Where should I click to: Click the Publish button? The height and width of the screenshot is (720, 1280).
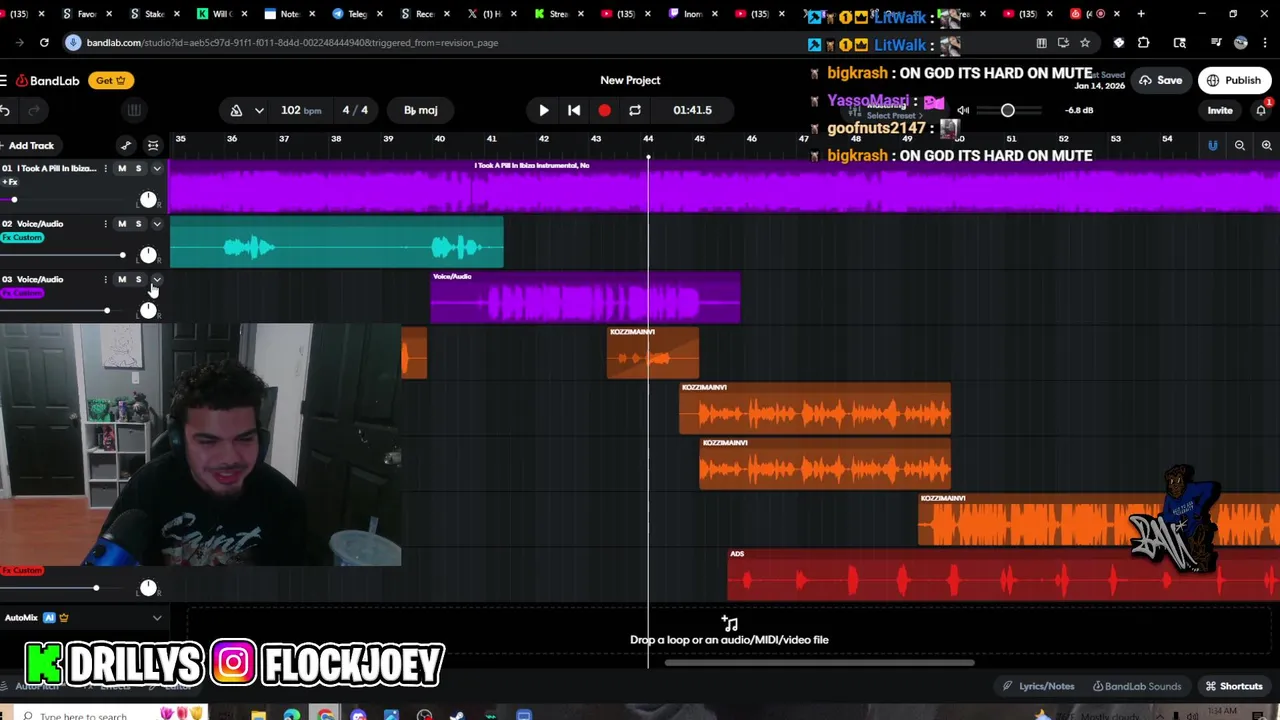click(1234, 80)
